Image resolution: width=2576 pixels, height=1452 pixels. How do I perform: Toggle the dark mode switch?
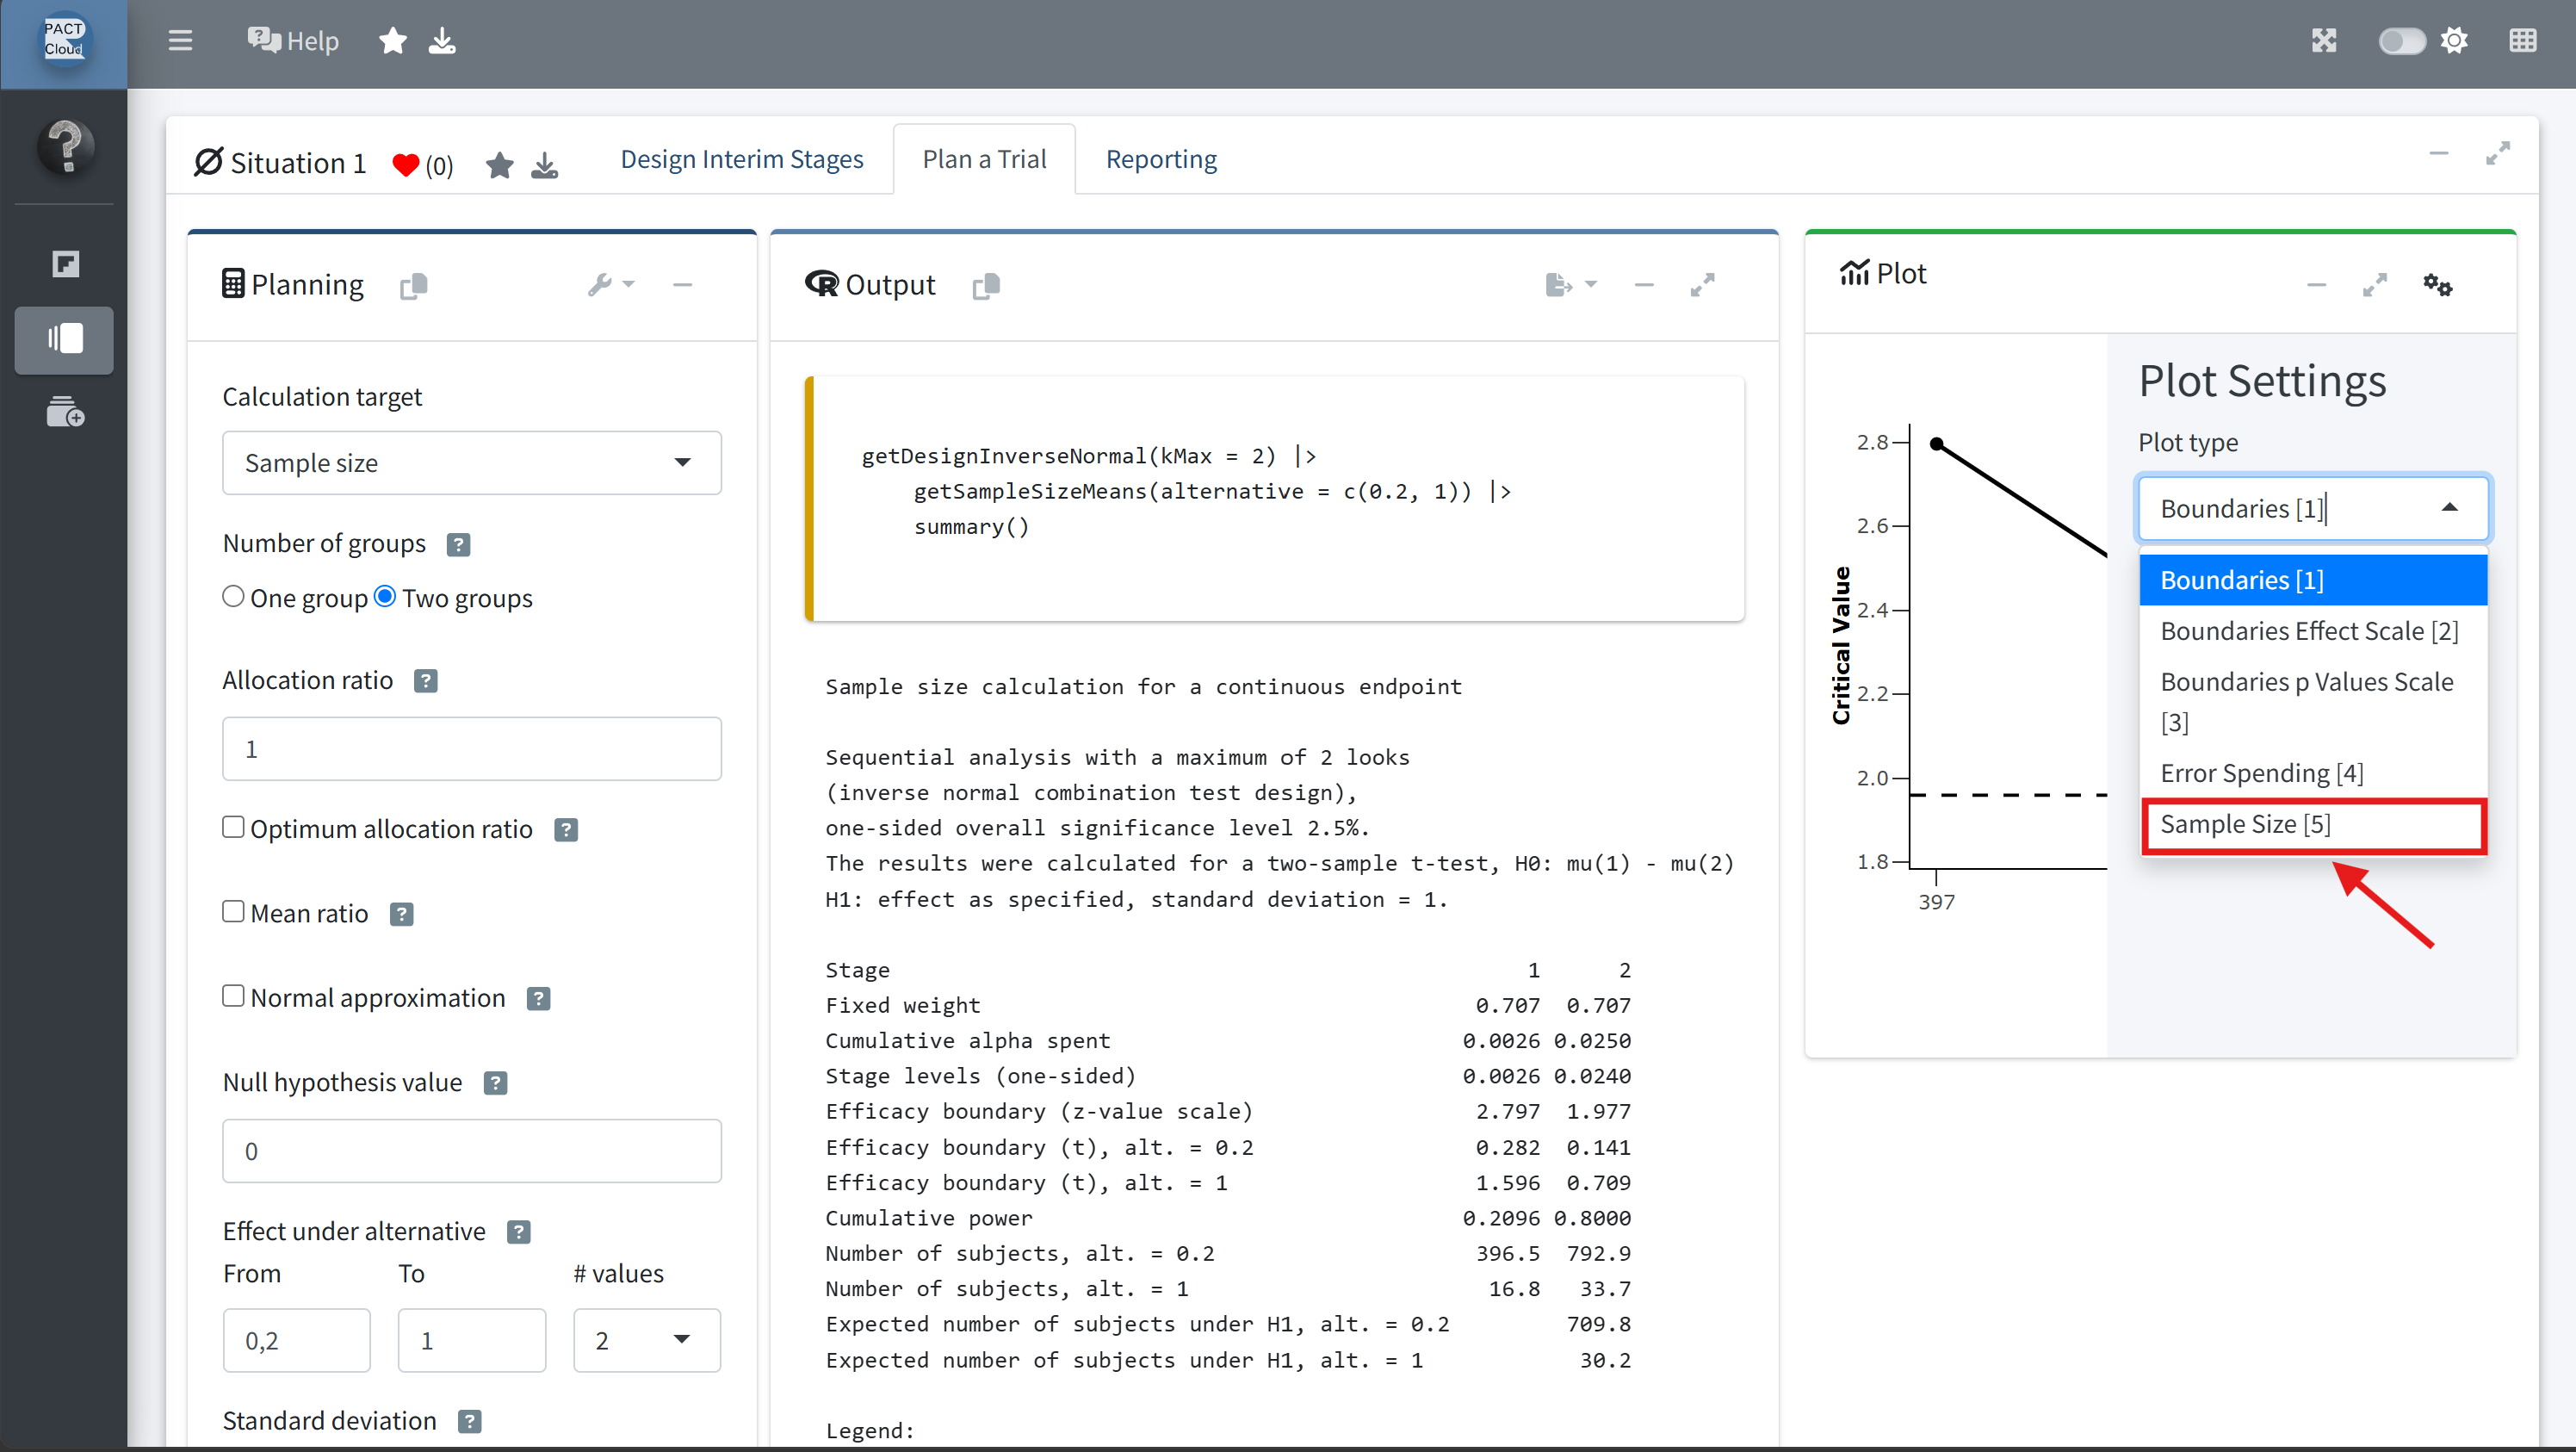click(2401, 41)
